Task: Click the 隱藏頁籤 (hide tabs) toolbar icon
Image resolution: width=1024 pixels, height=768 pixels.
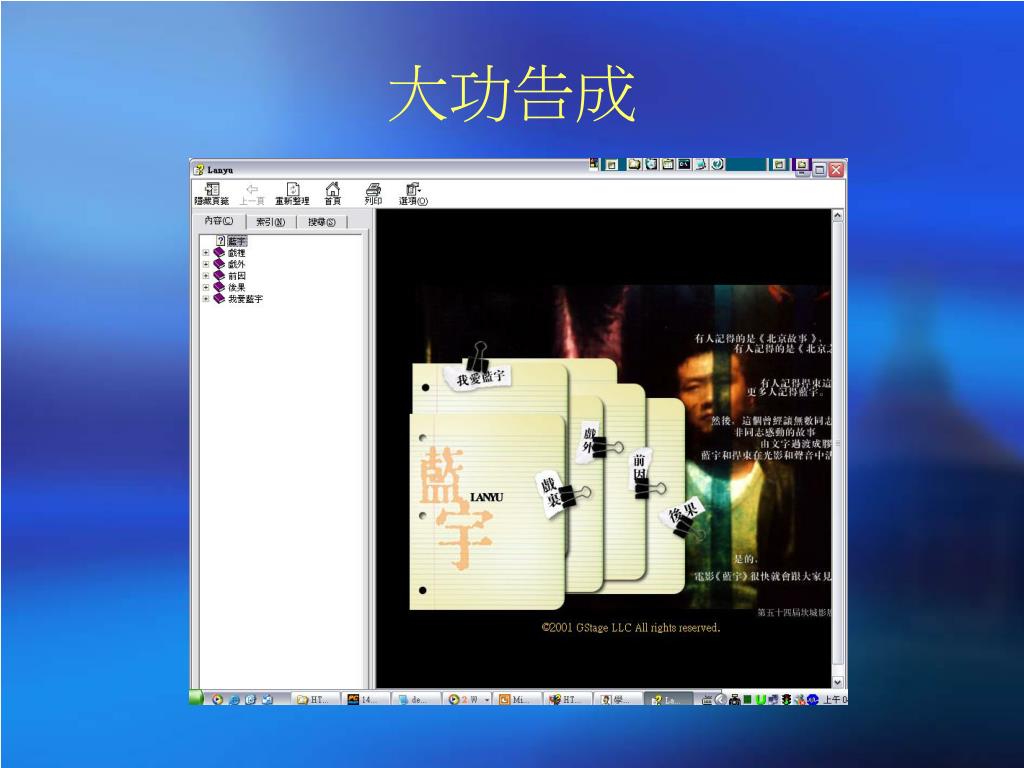Action: pos(212,194)
